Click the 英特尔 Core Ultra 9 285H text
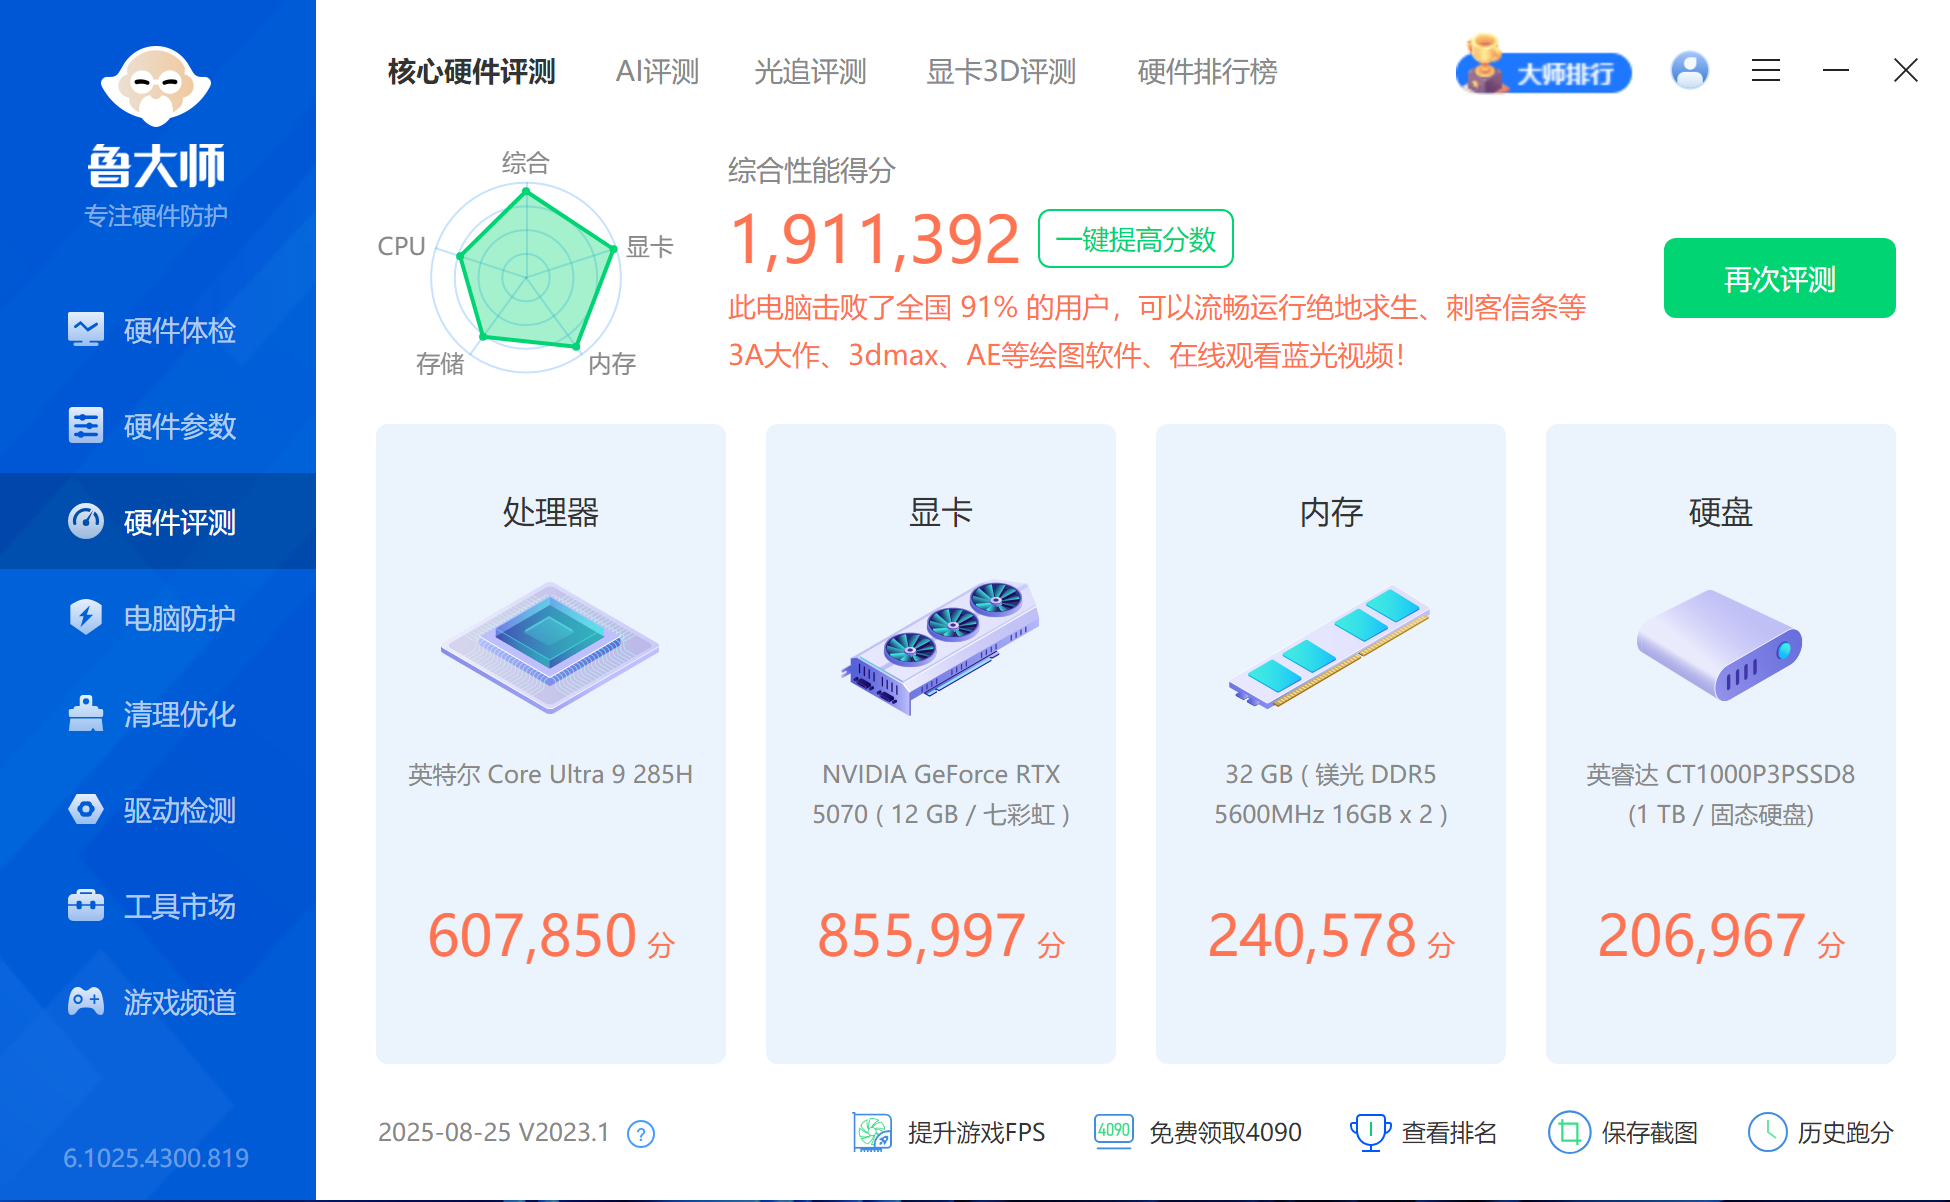The width and height of the screenshot is (1950, 1202). pyautogui.click(x=551, y=774)
